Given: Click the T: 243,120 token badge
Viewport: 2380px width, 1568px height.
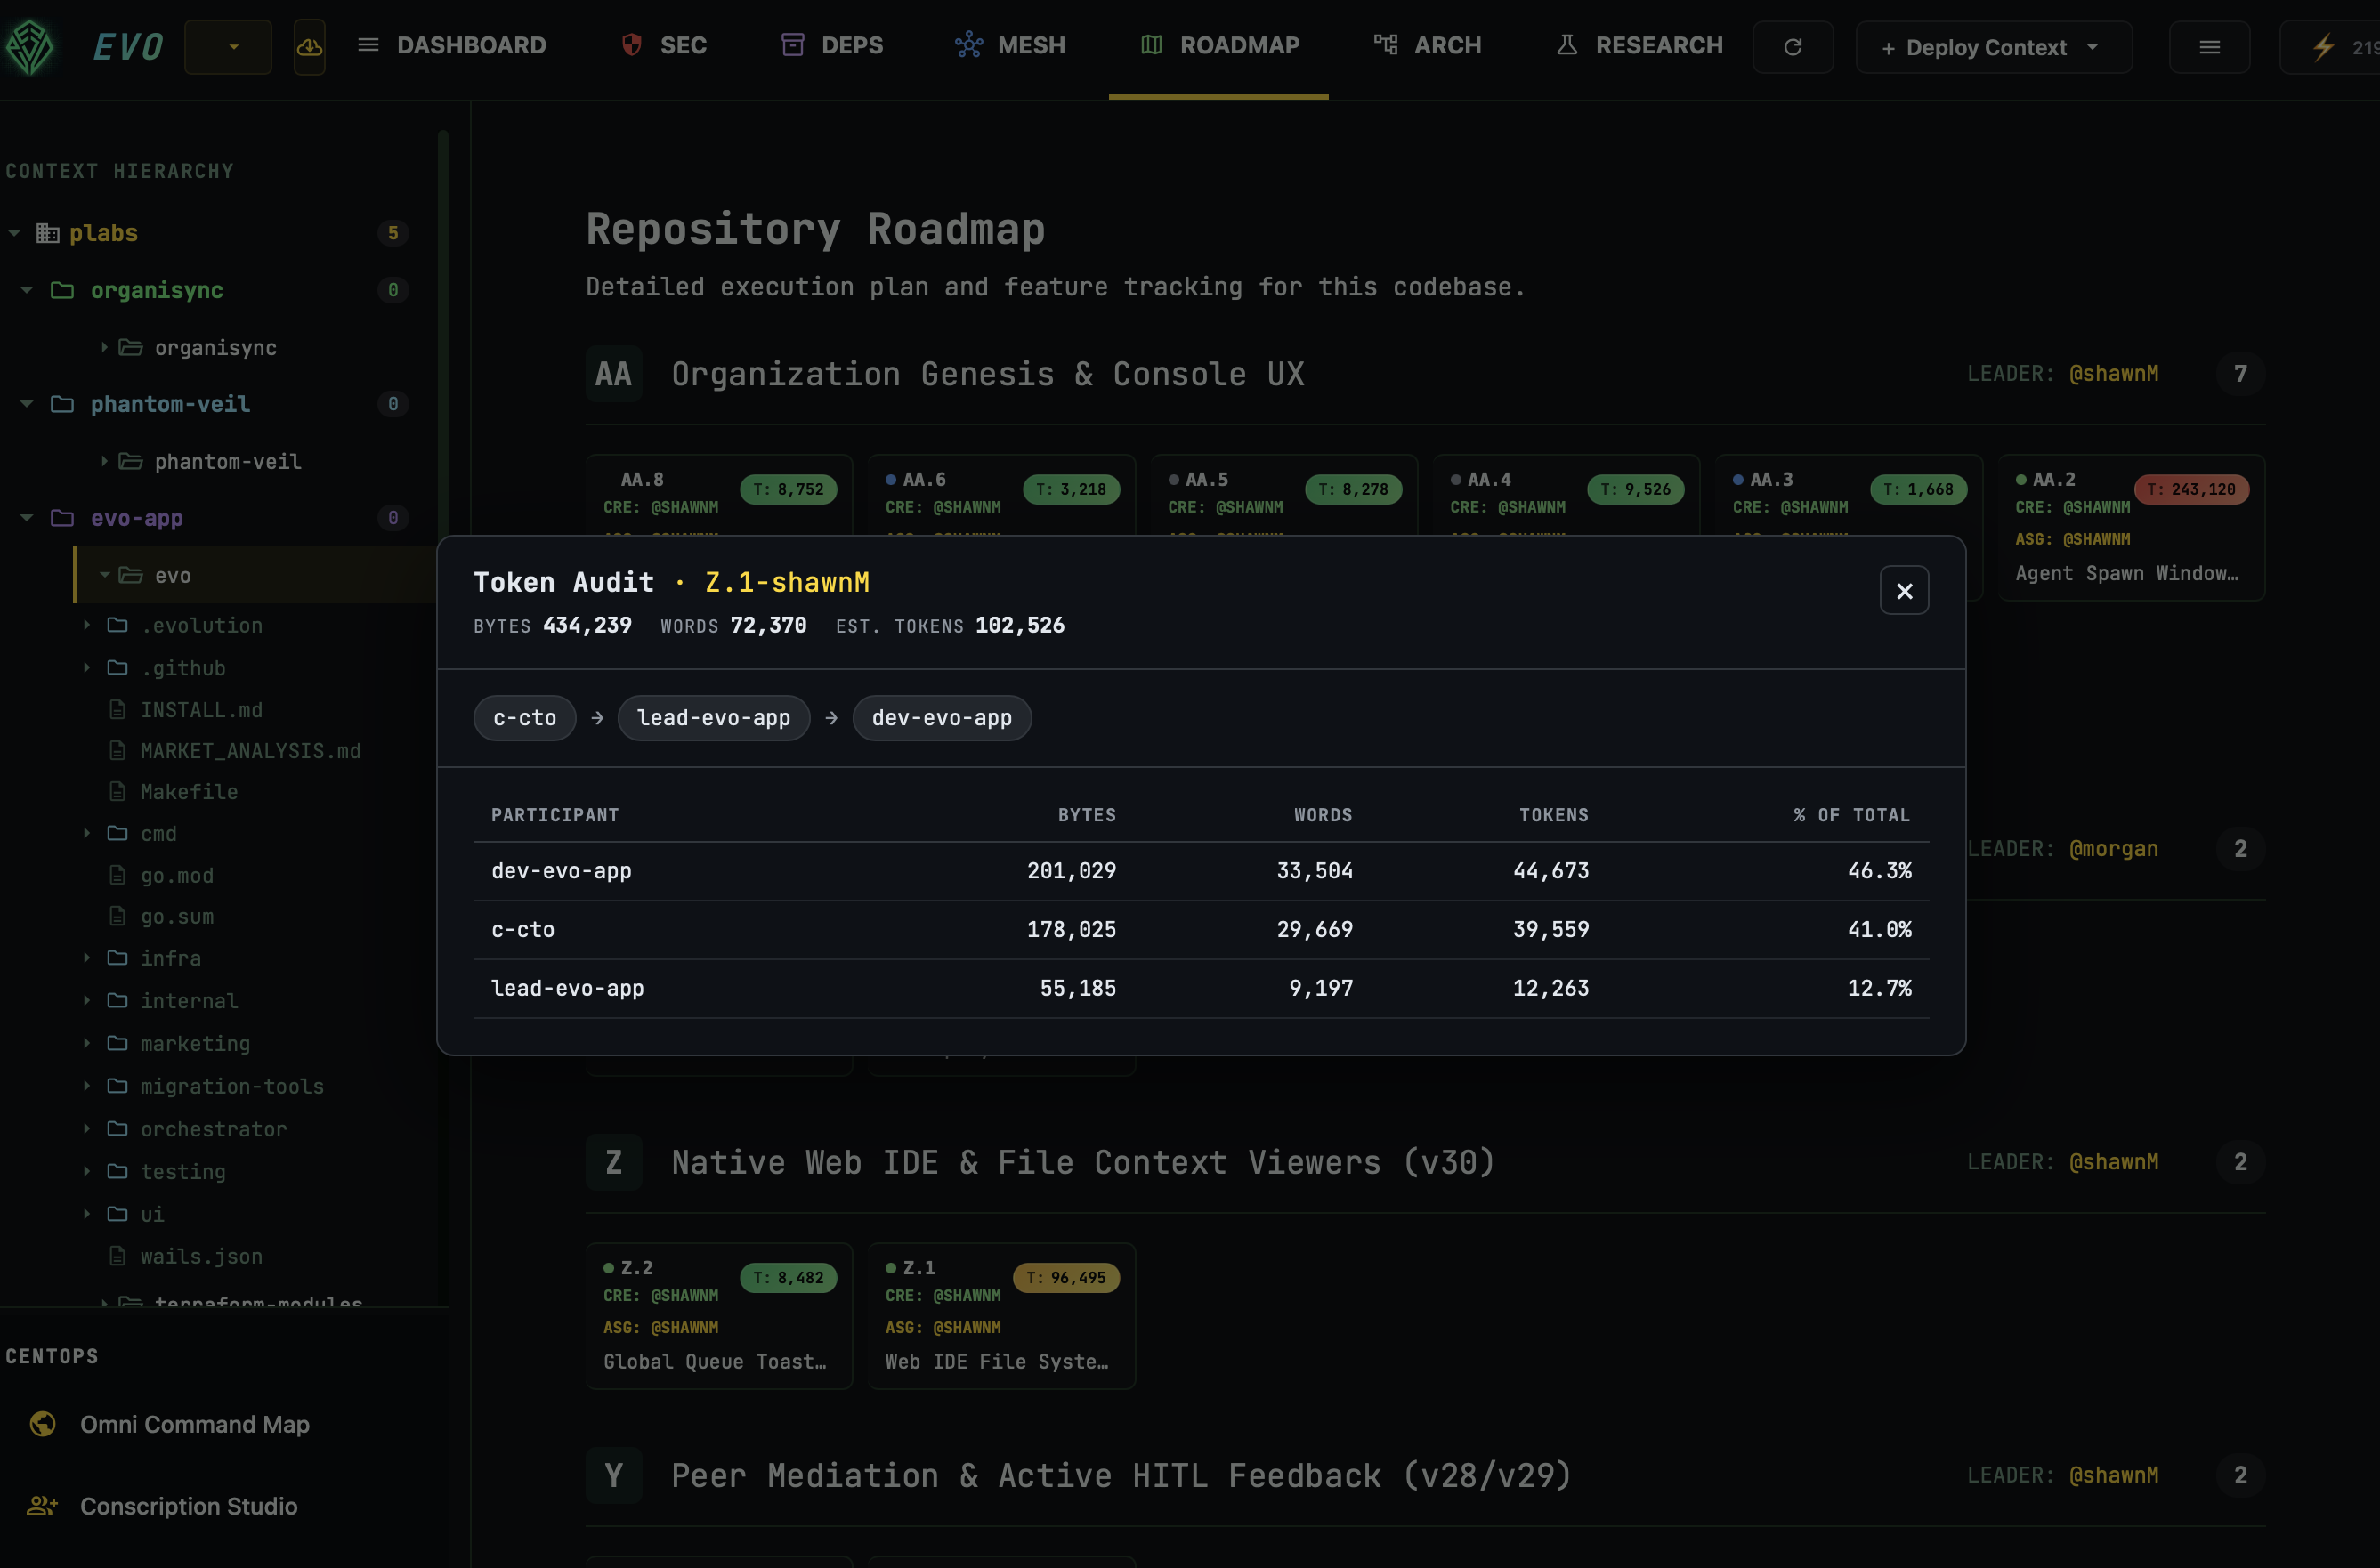Looking at the screenshot, I should click(2192, 489).
